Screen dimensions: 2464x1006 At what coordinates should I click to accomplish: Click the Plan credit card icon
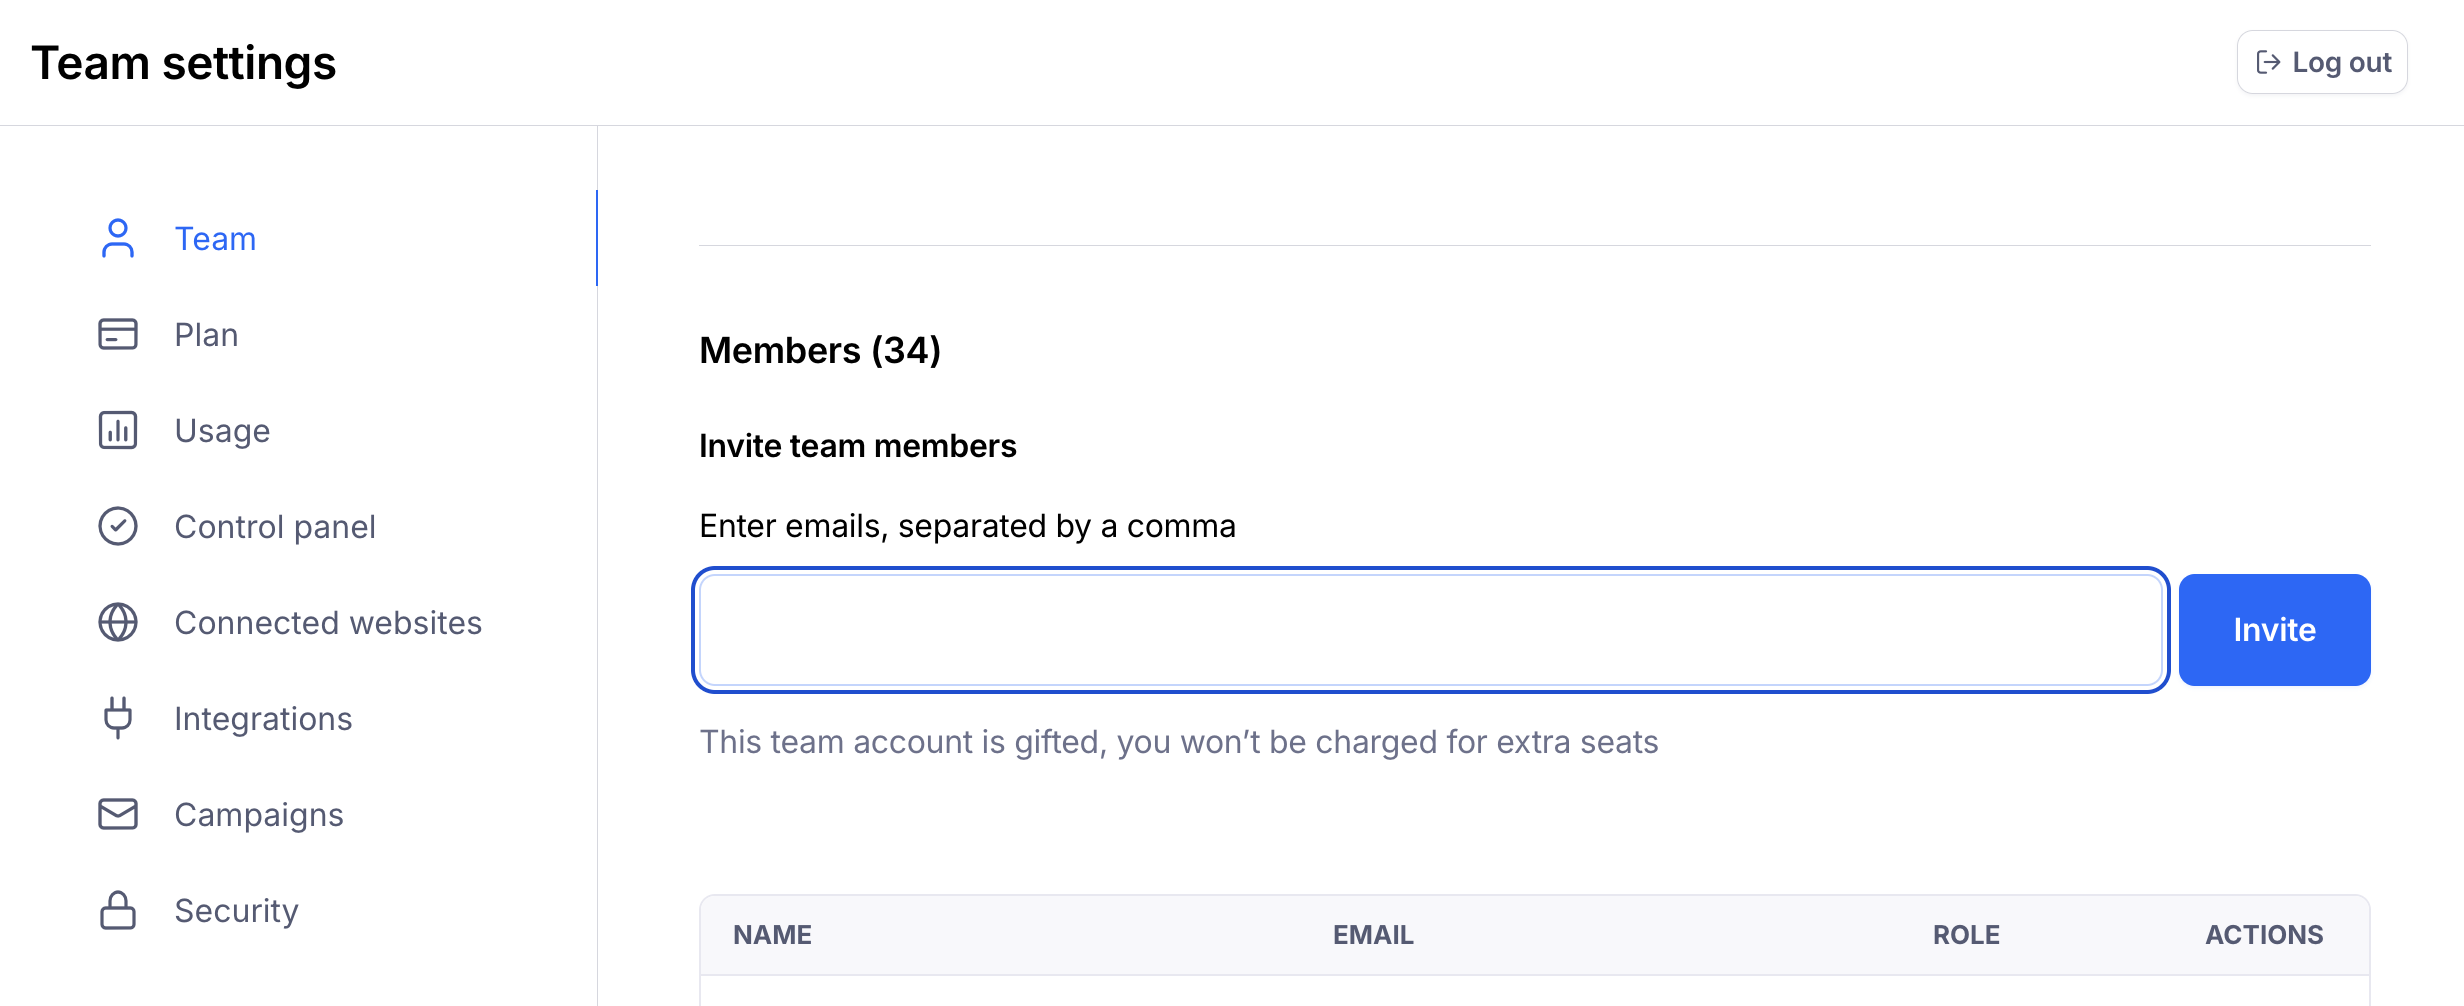click(x=118, y=335)
